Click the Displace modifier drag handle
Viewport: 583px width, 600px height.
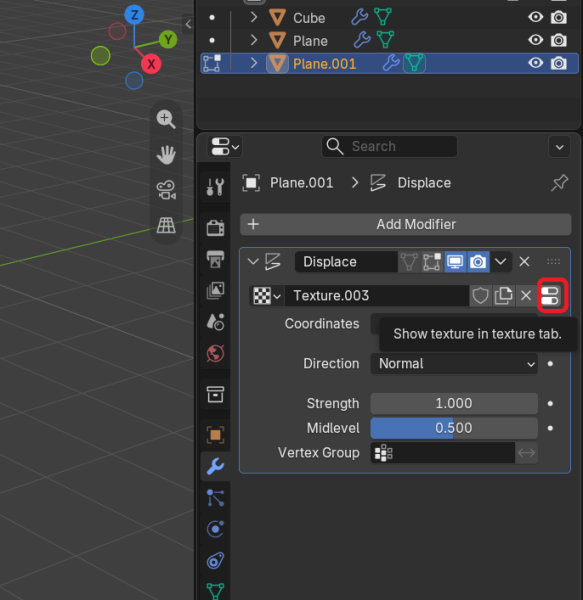pyautogui.click(x=554, y=262)
